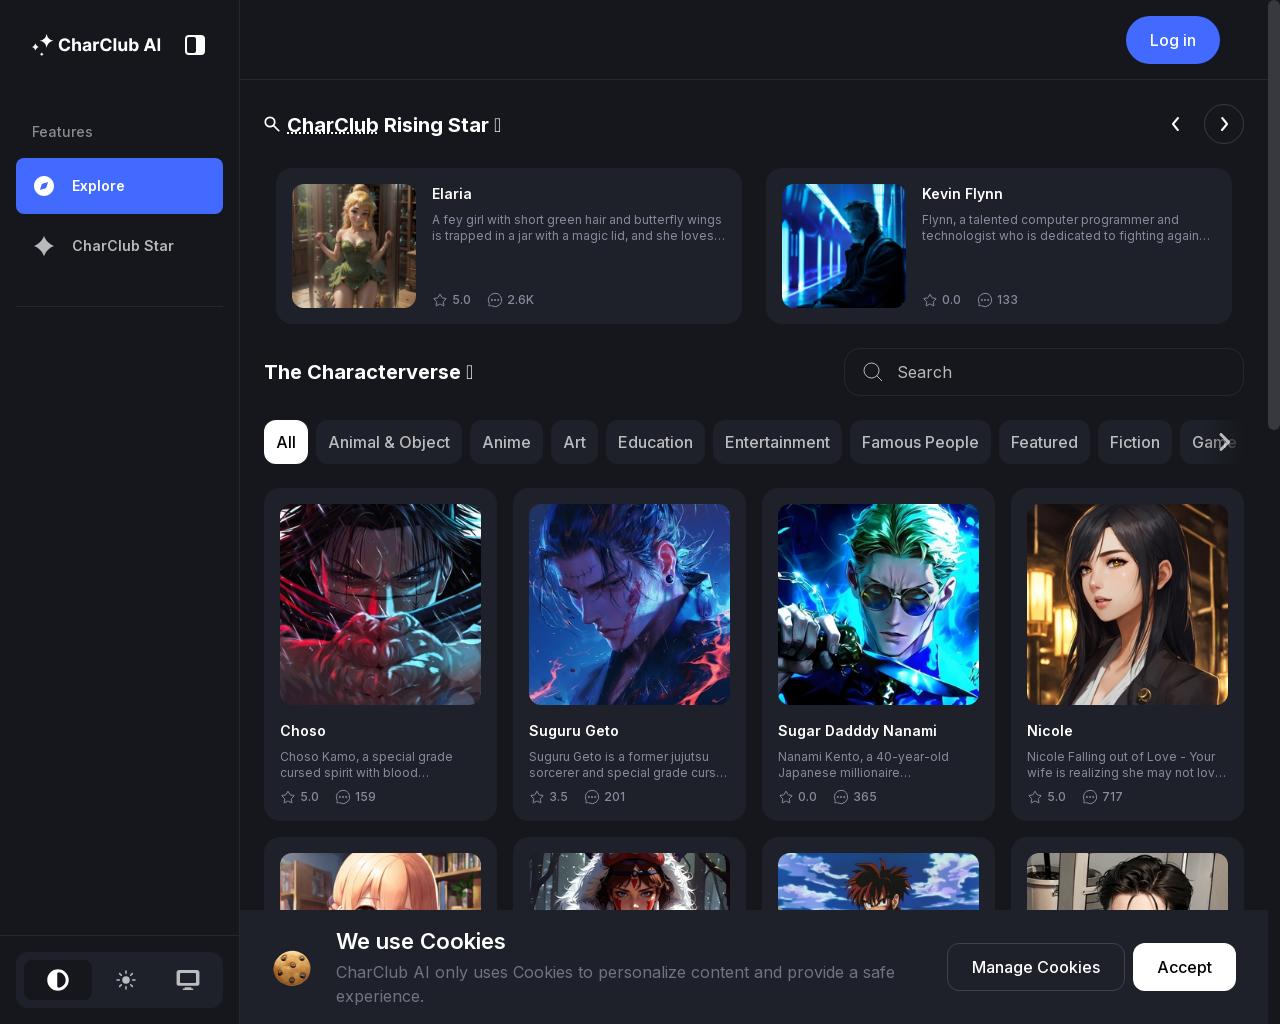Click star rating icon on Nicole card
The image size is (1280, 1024).
1035,797
